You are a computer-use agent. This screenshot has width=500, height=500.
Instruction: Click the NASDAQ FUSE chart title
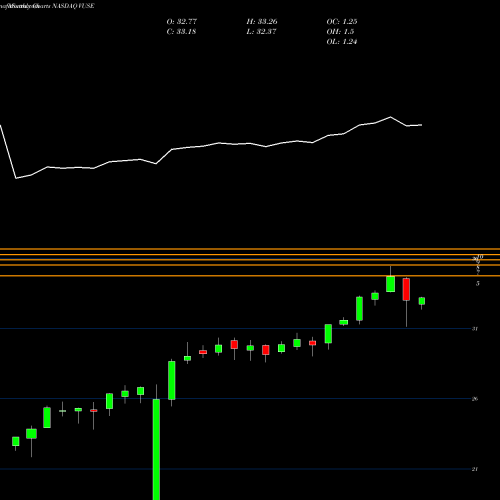(x=72, y=6)
